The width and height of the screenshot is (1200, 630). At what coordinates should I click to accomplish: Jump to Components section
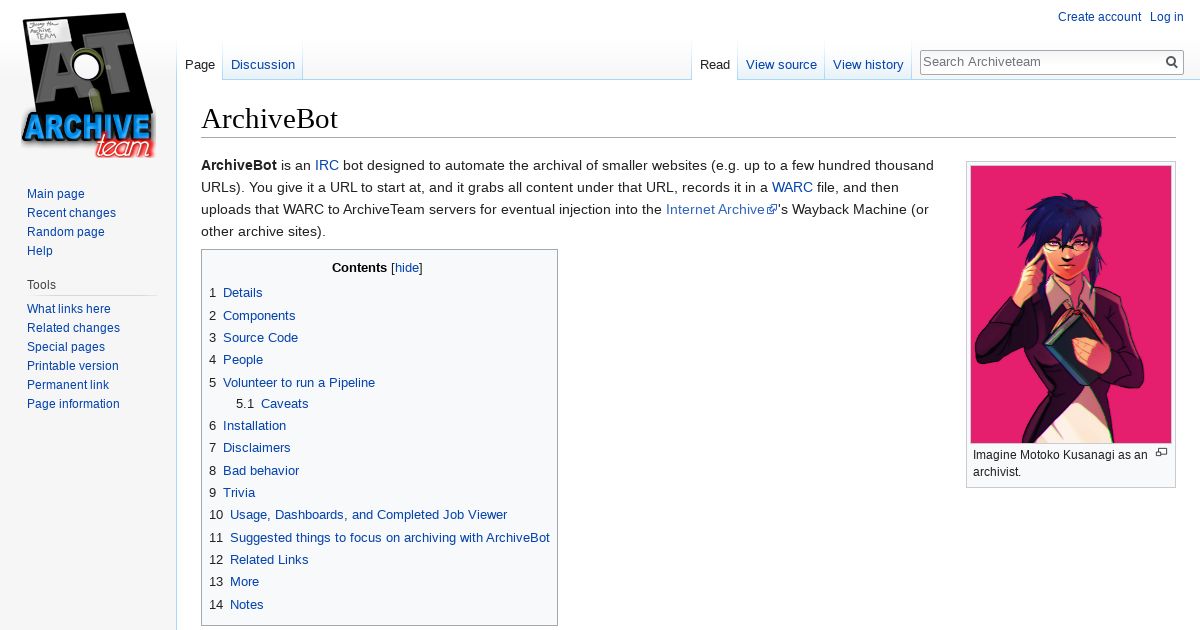pos(259,316)
